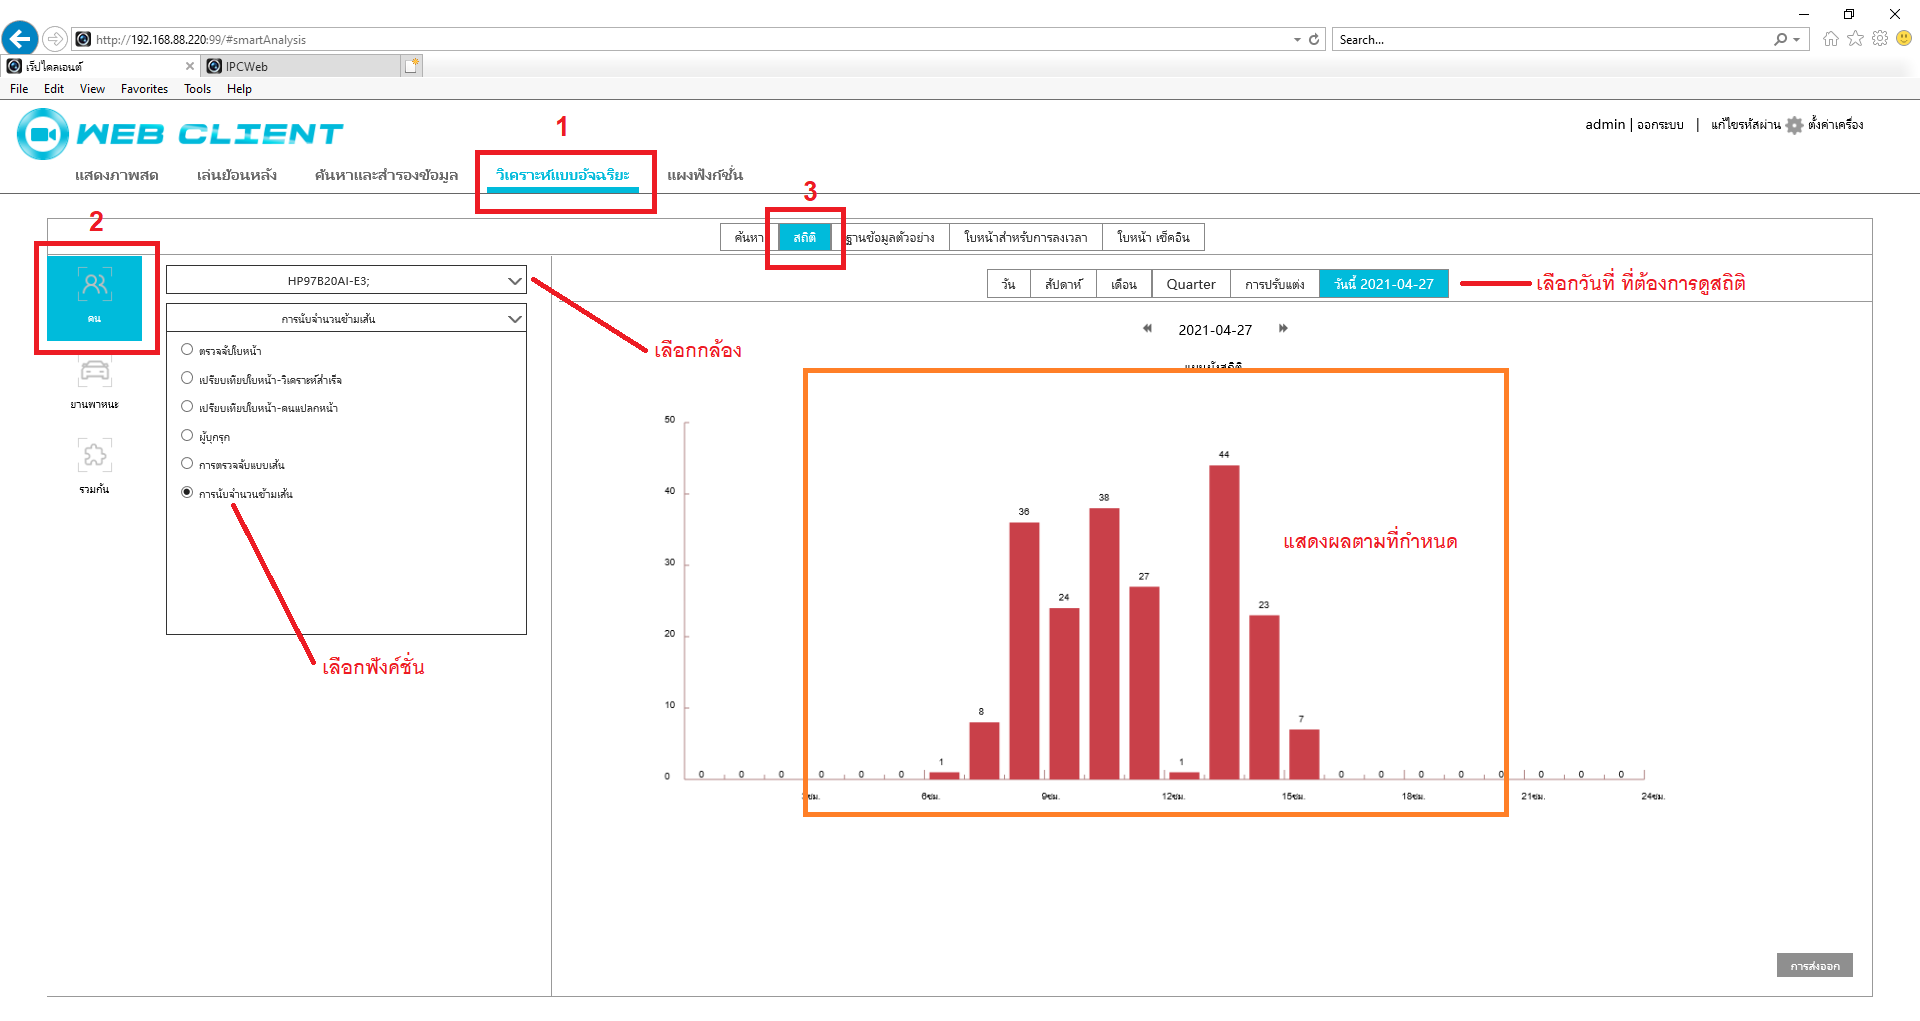Image resolution: width=1920 pixels, height=1021 pixels.
Task: Go to next date with right arrows
Action: [x=1283, y=329]
